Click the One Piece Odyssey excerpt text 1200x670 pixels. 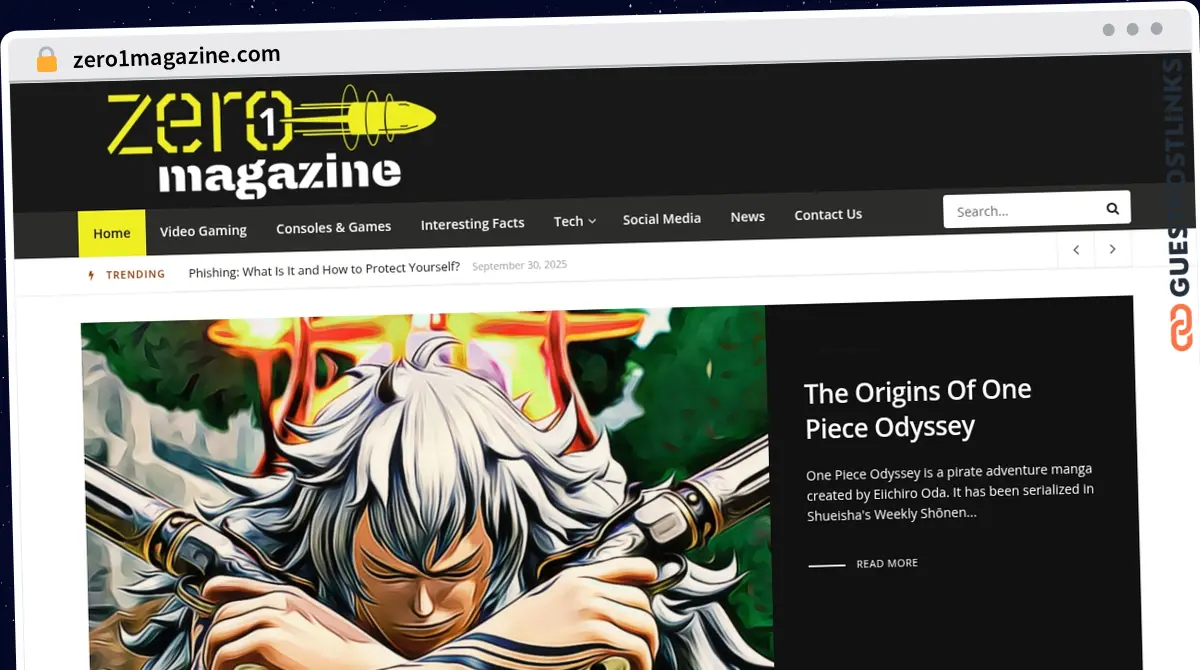tap(950, 491)
